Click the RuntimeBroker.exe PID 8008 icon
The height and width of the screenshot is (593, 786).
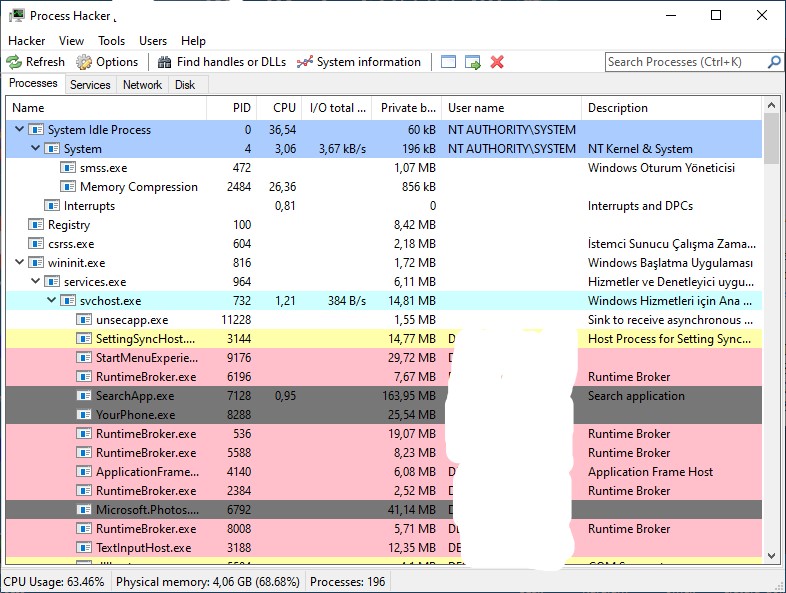pos(84,529)
